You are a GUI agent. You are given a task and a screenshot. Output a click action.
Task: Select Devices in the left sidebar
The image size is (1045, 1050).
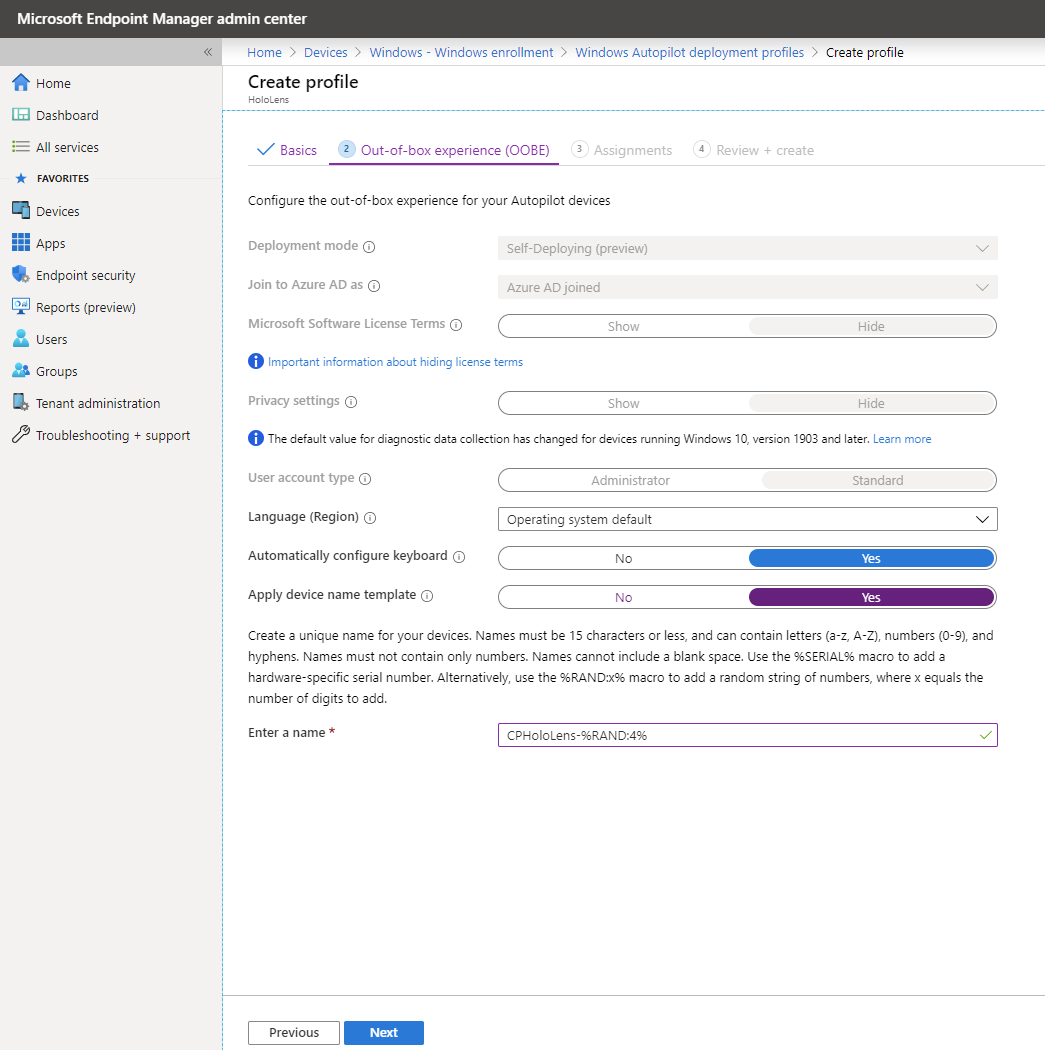coord(57,210)
